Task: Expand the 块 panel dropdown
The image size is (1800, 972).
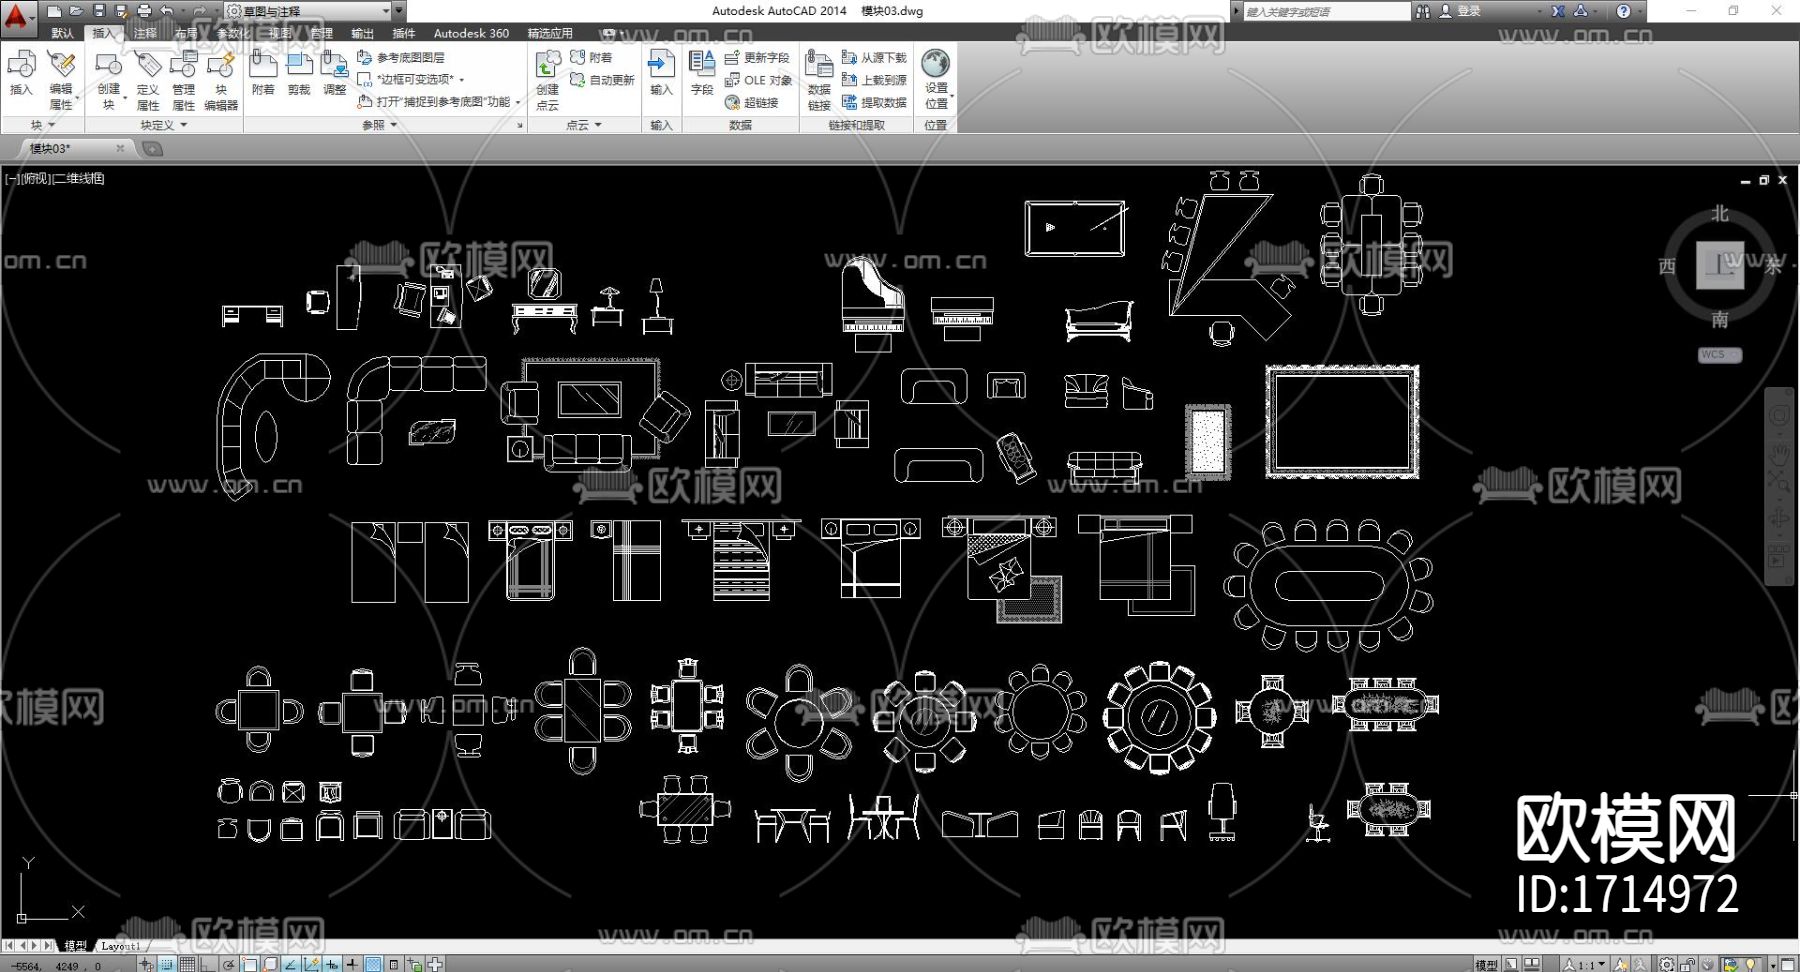Action: coord(42,125)
